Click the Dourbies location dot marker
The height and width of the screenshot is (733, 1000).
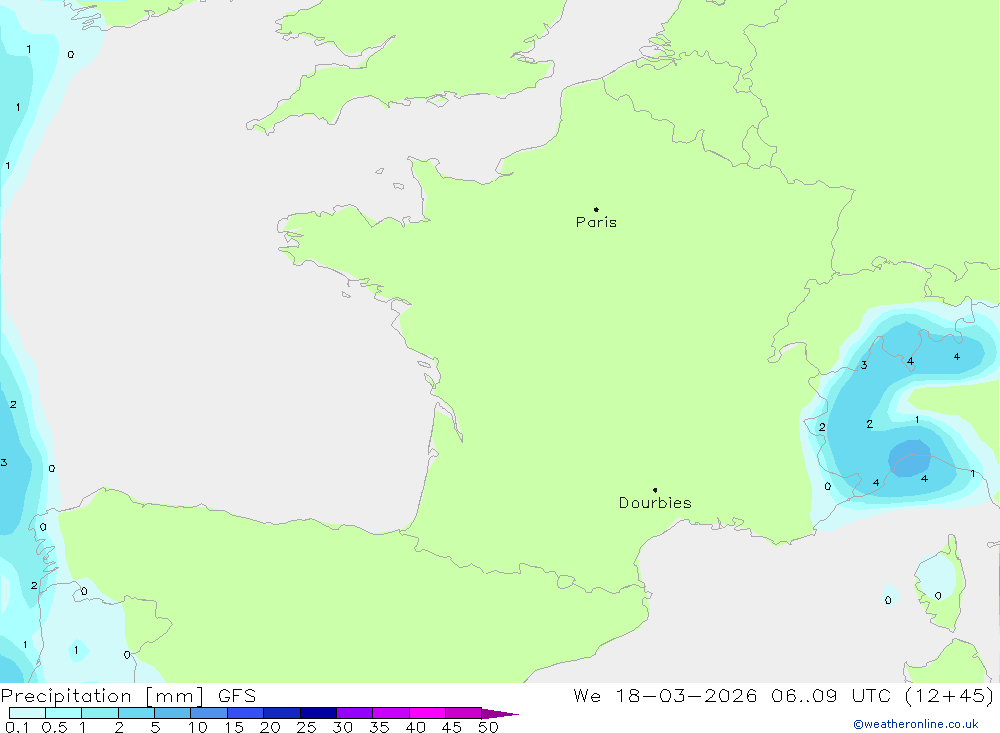(x=655, y=490)
